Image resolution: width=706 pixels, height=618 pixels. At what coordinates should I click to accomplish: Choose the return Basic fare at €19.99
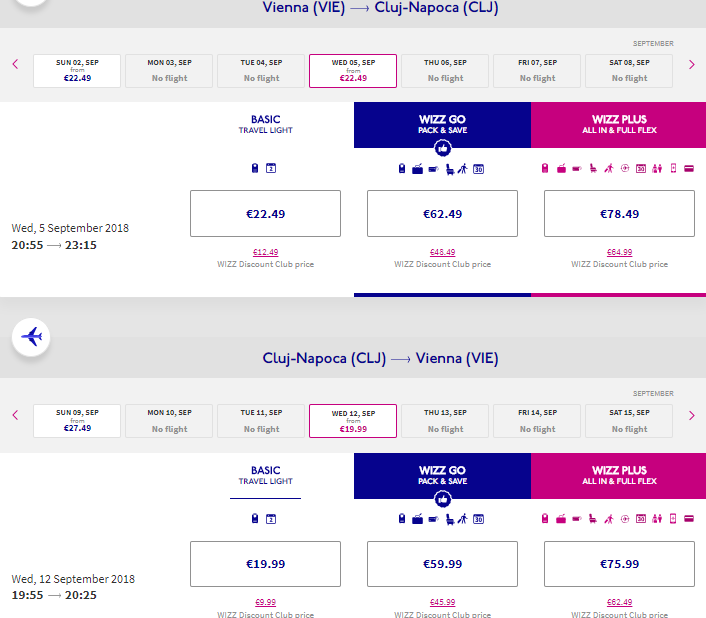(265, 564)
